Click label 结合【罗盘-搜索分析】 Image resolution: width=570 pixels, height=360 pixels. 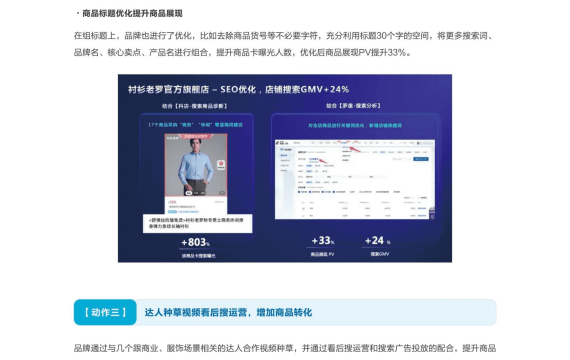(x=353, y=106)
